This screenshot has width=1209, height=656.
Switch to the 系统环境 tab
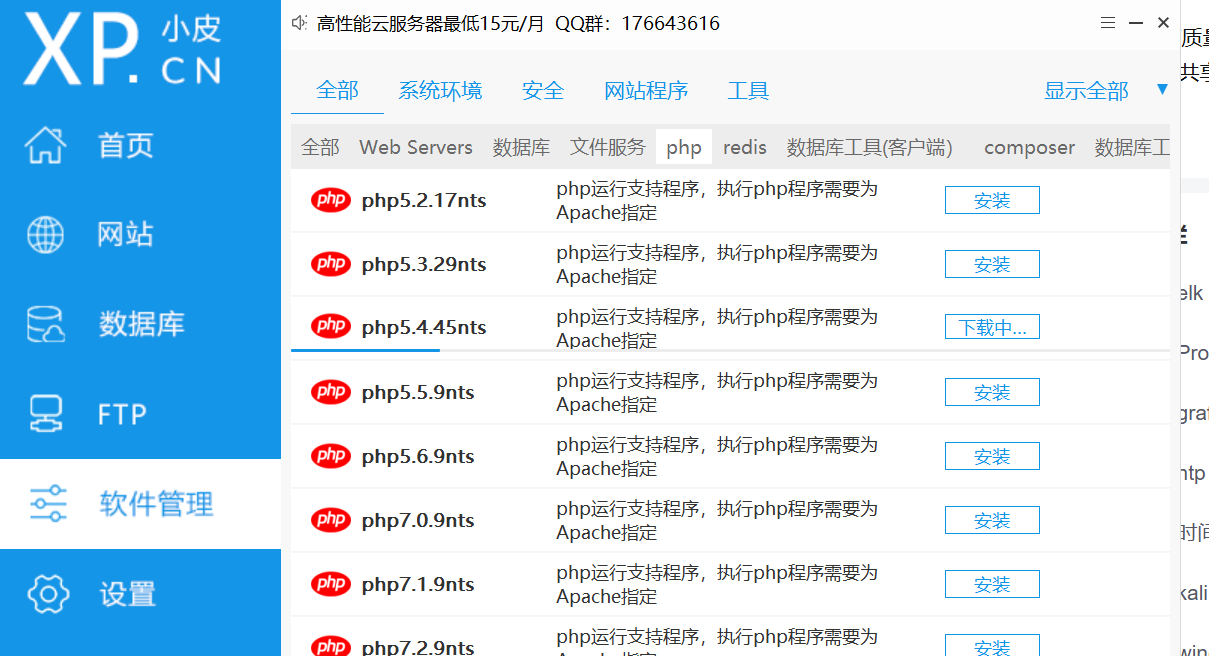click(440, 91)
